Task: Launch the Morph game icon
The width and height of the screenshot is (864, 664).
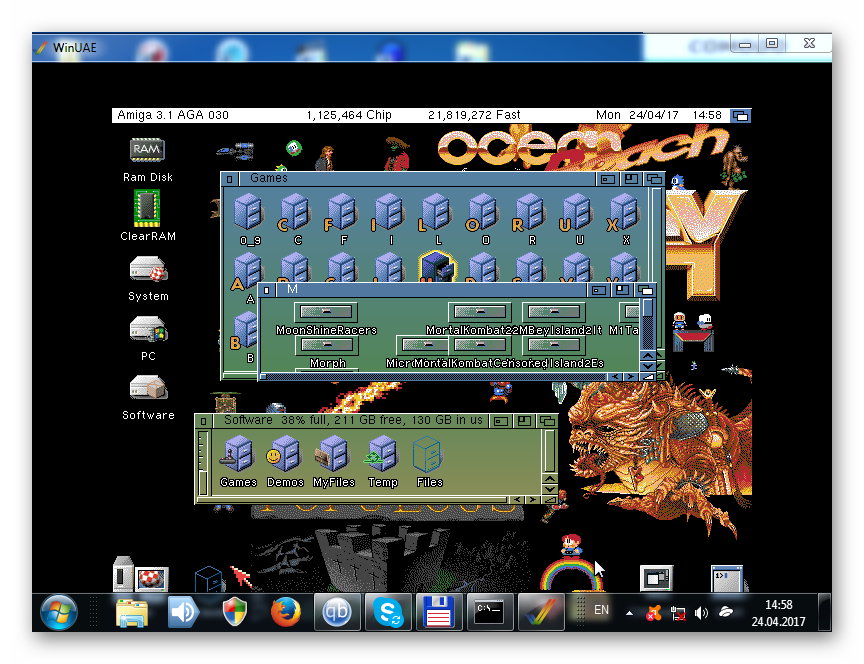Action: tap(327, 345)
